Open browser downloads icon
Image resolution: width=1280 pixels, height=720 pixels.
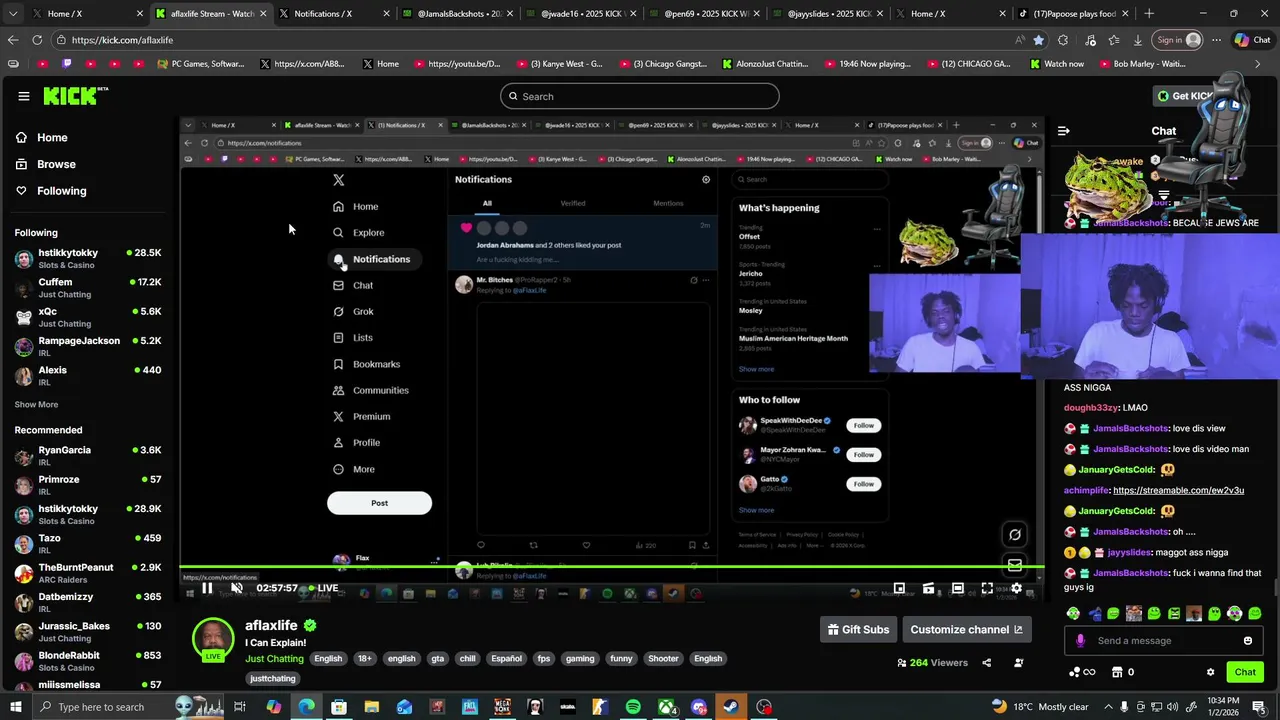tap(1137, 40)
